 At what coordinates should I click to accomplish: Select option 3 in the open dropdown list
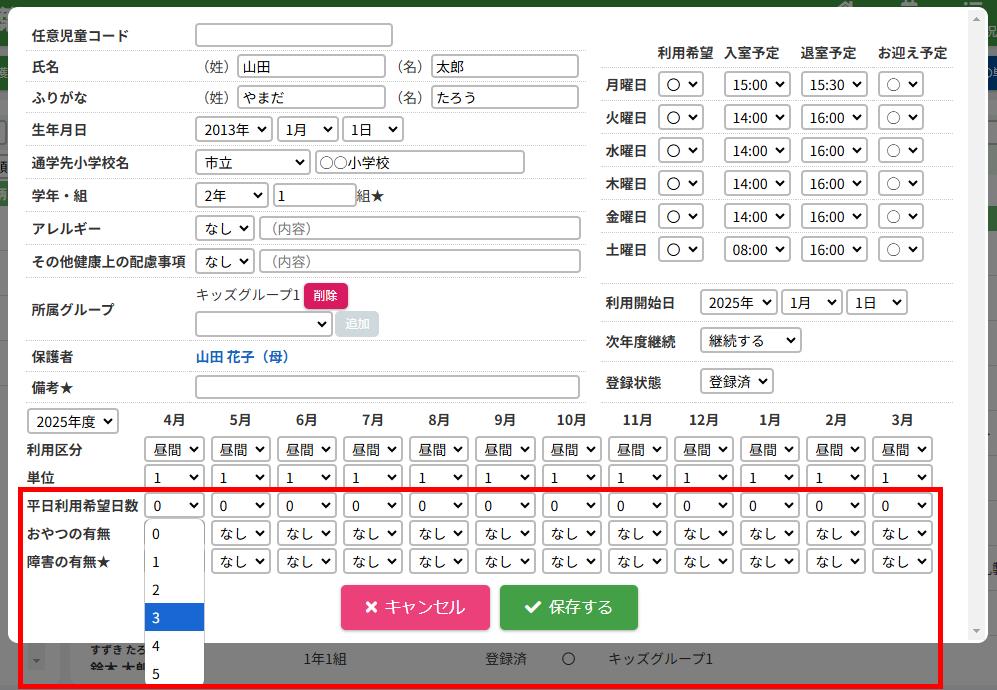[174, 618]
